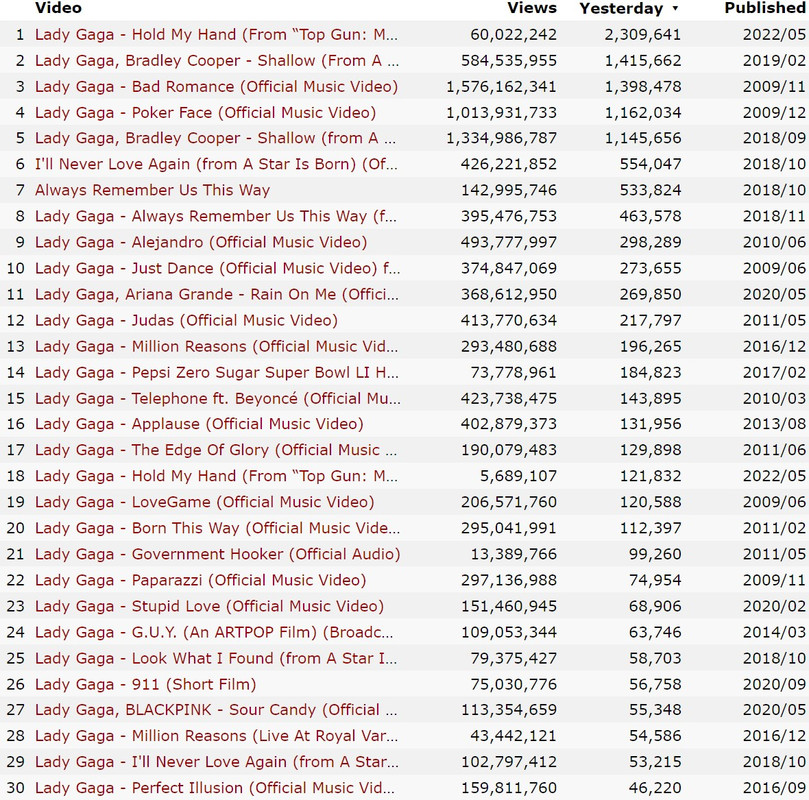
Task: Select published date 2020/09
Action: [774, 684]
